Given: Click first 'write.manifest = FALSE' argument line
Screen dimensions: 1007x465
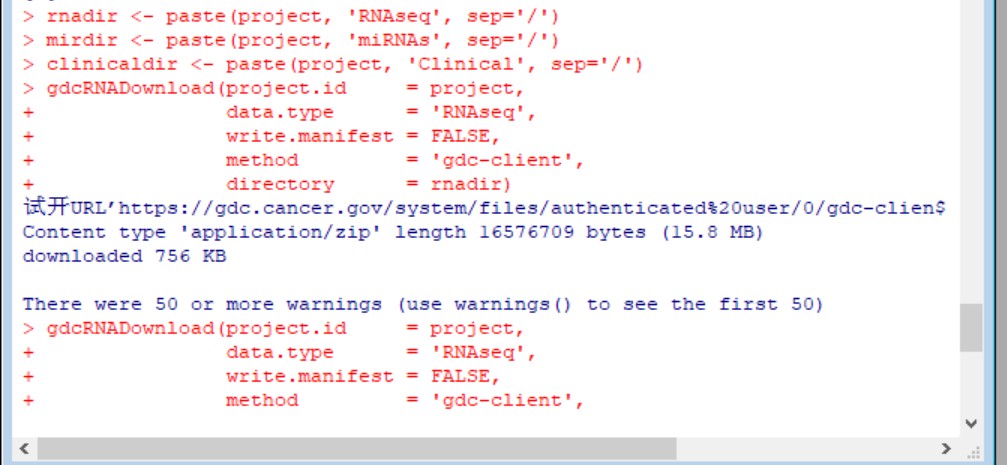Looking at the screenshot, I should (x=361, y=136).
